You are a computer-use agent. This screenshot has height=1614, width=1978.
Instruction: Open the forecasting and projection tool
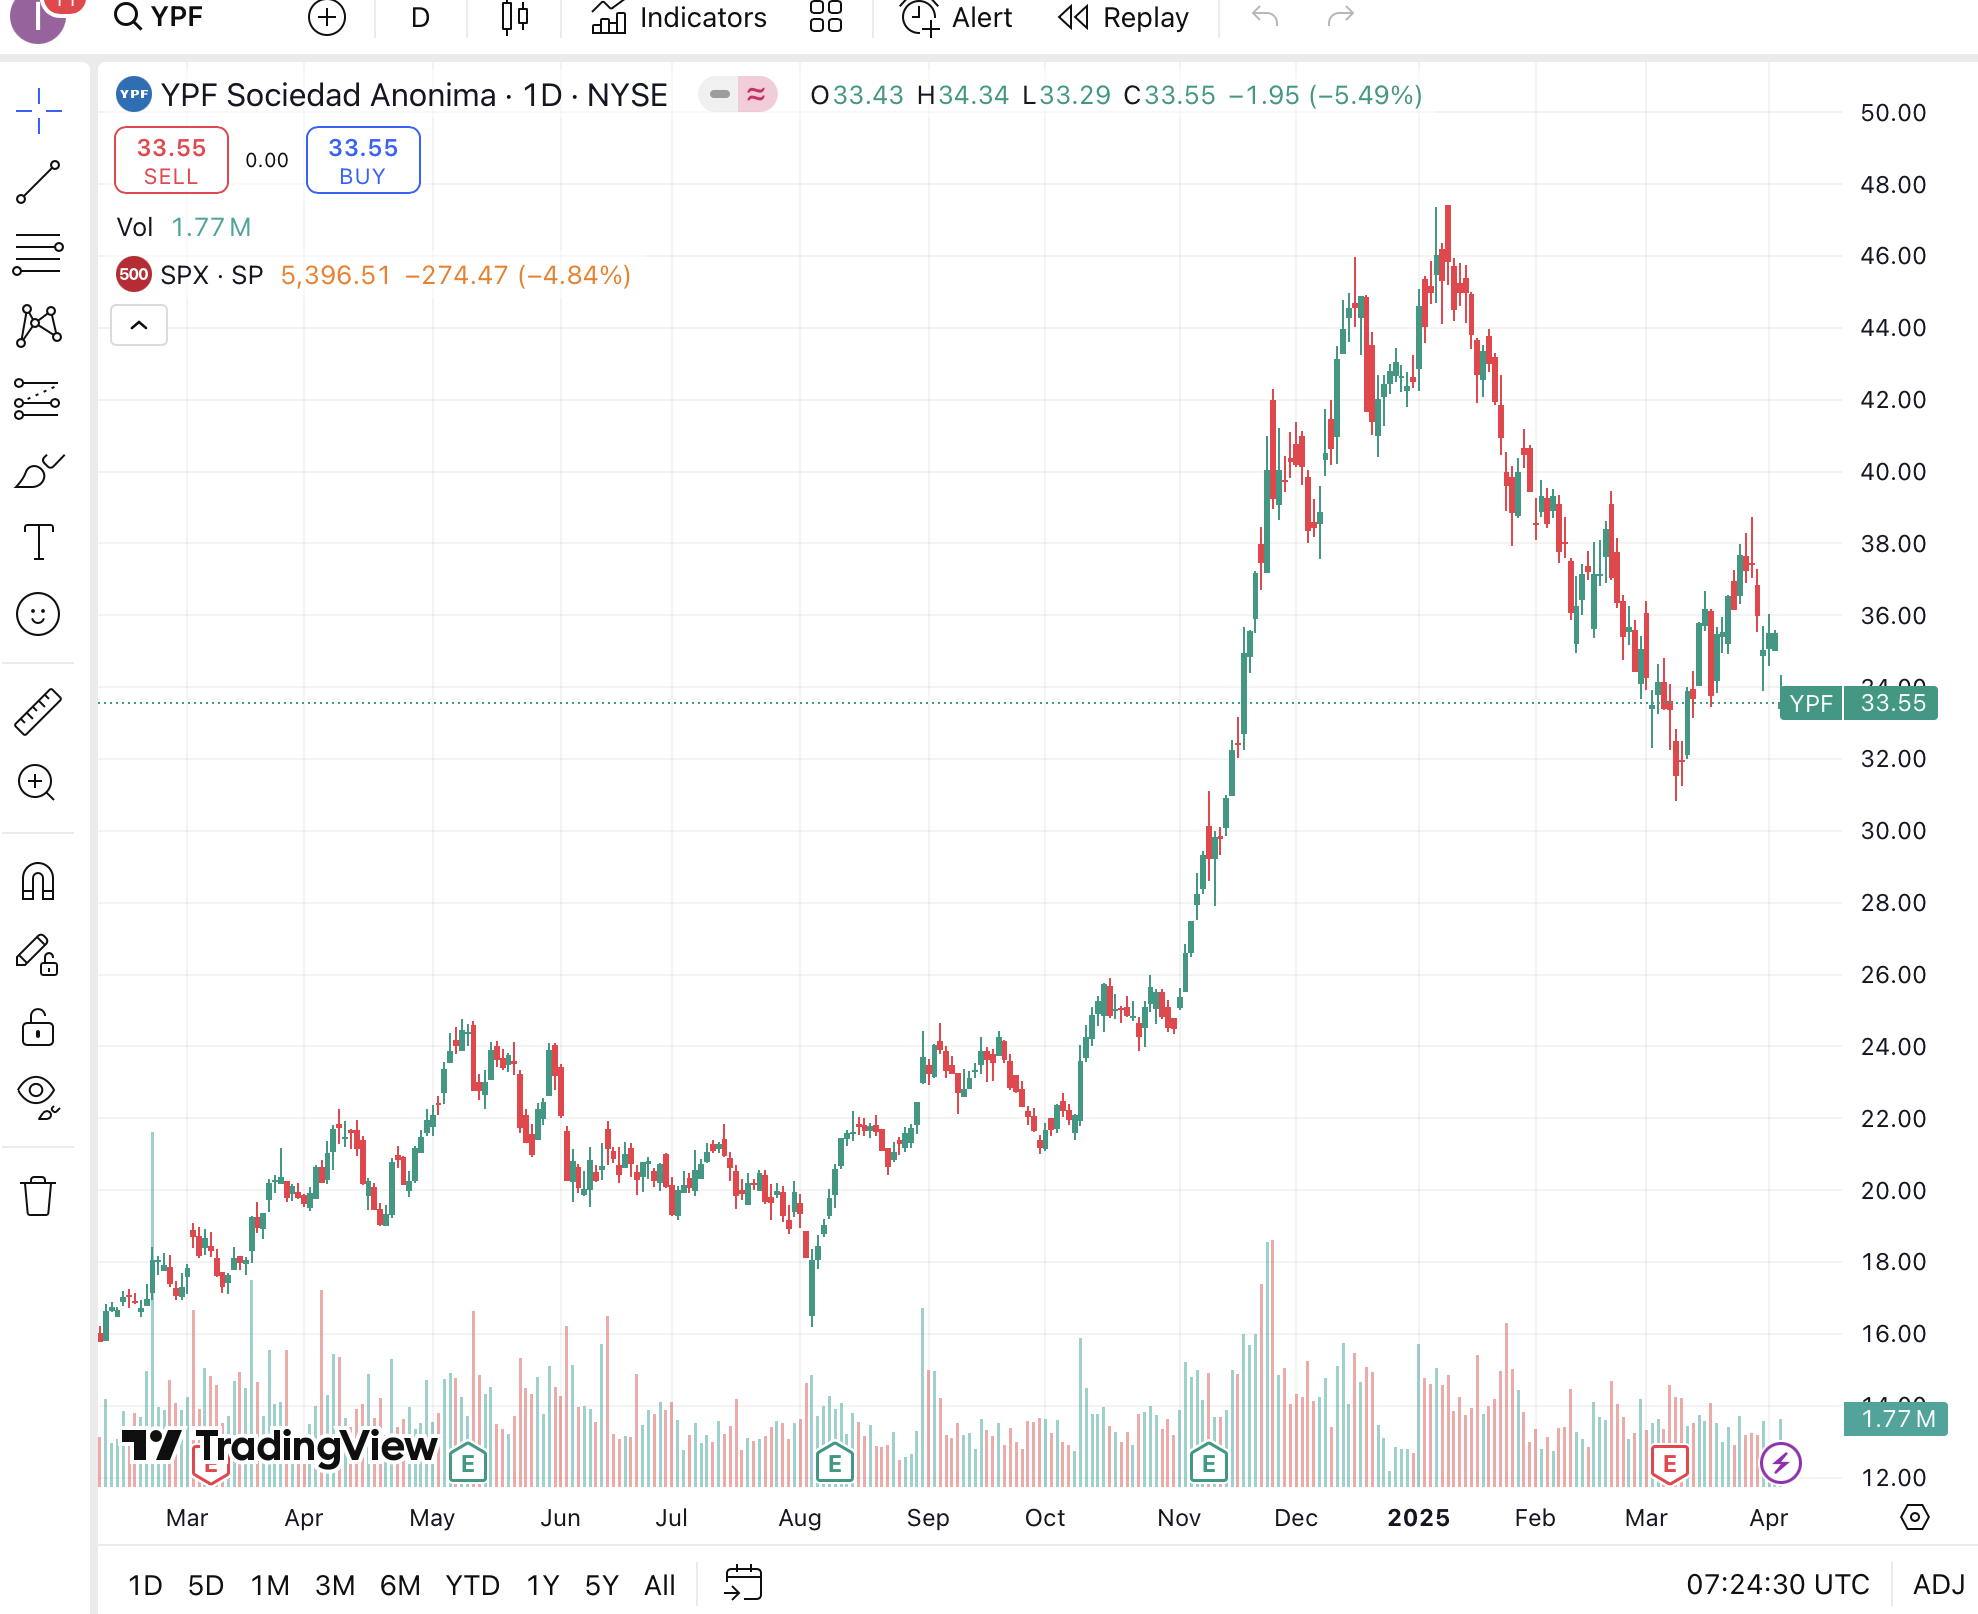(x=39, y=398)
